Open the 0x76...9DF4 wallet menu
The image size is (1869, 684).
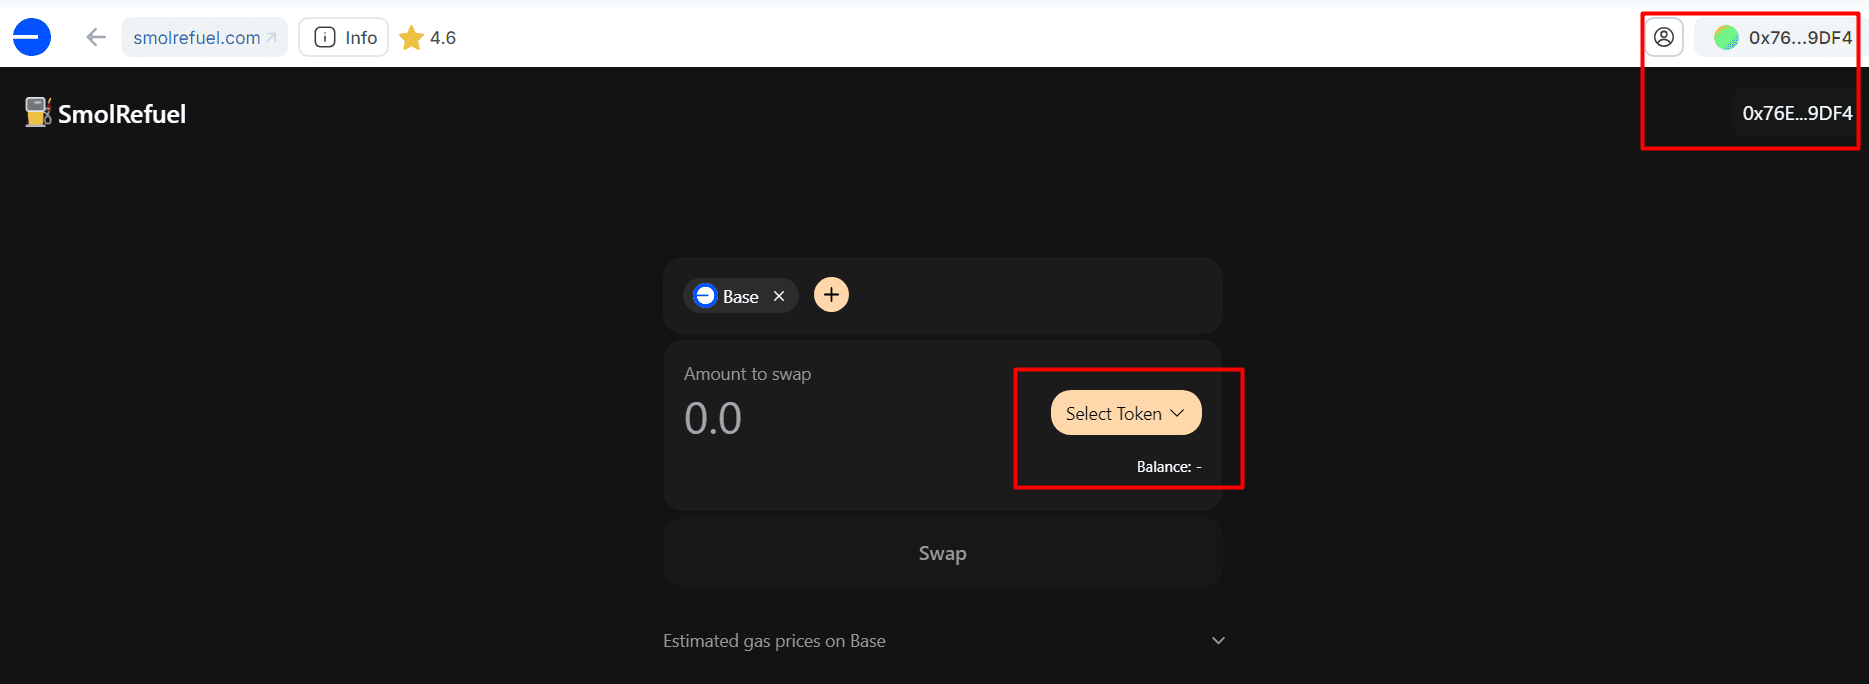1776,38
